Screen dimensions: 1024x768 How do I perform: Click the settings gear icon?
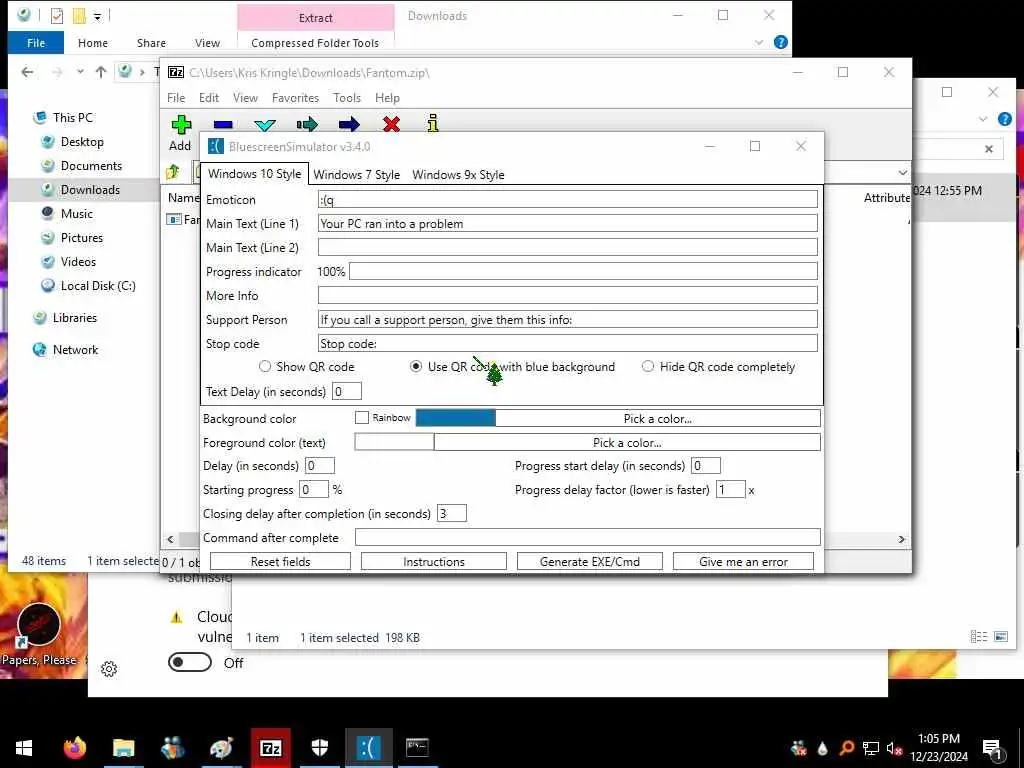tap(109, 669)
